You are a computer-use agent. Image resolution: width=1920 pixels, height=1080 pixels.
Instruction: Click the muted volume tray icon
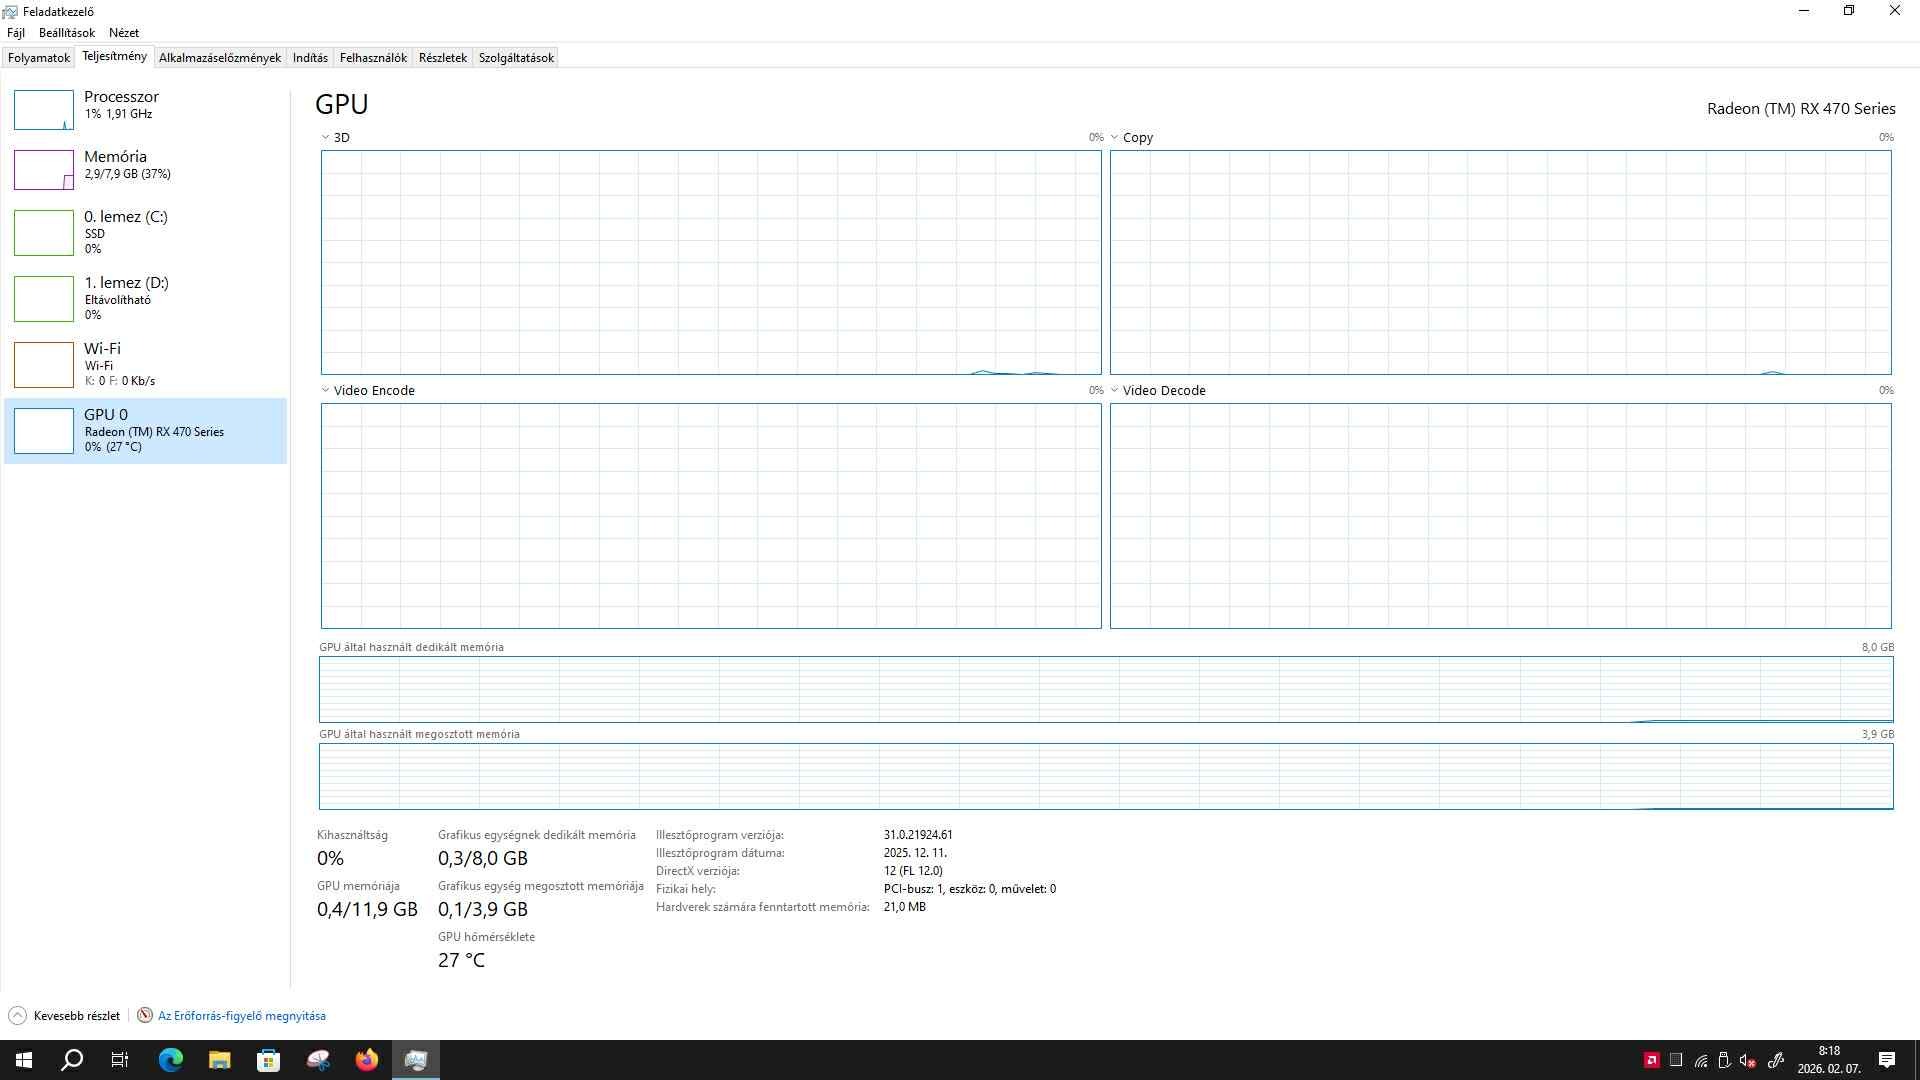1748,1060
